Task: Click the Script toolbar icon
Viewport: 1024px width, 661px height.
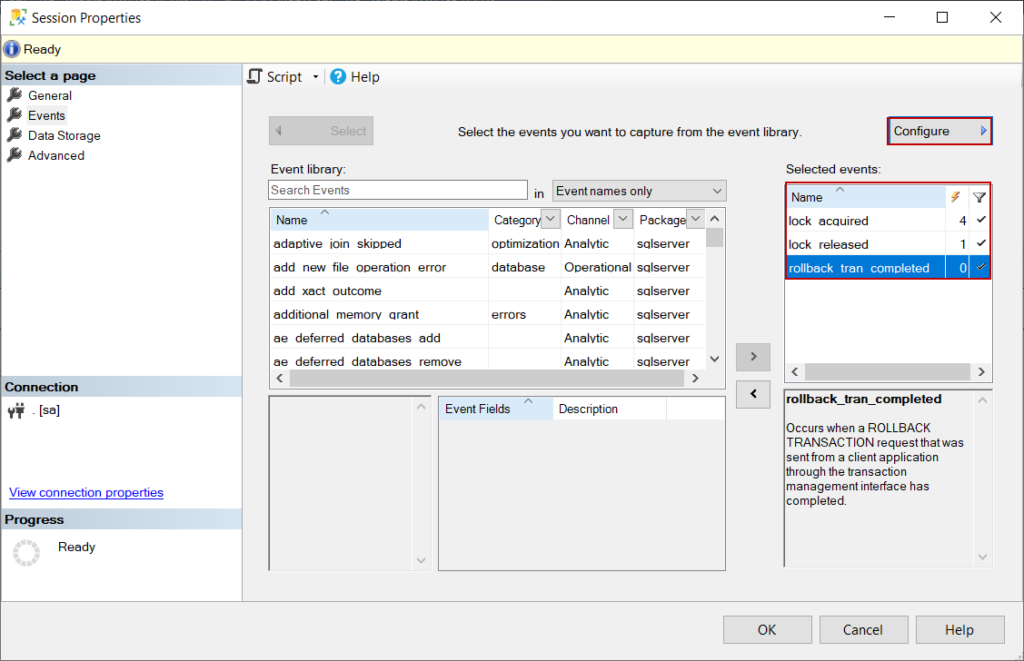Action: click(x=255, y=76)
